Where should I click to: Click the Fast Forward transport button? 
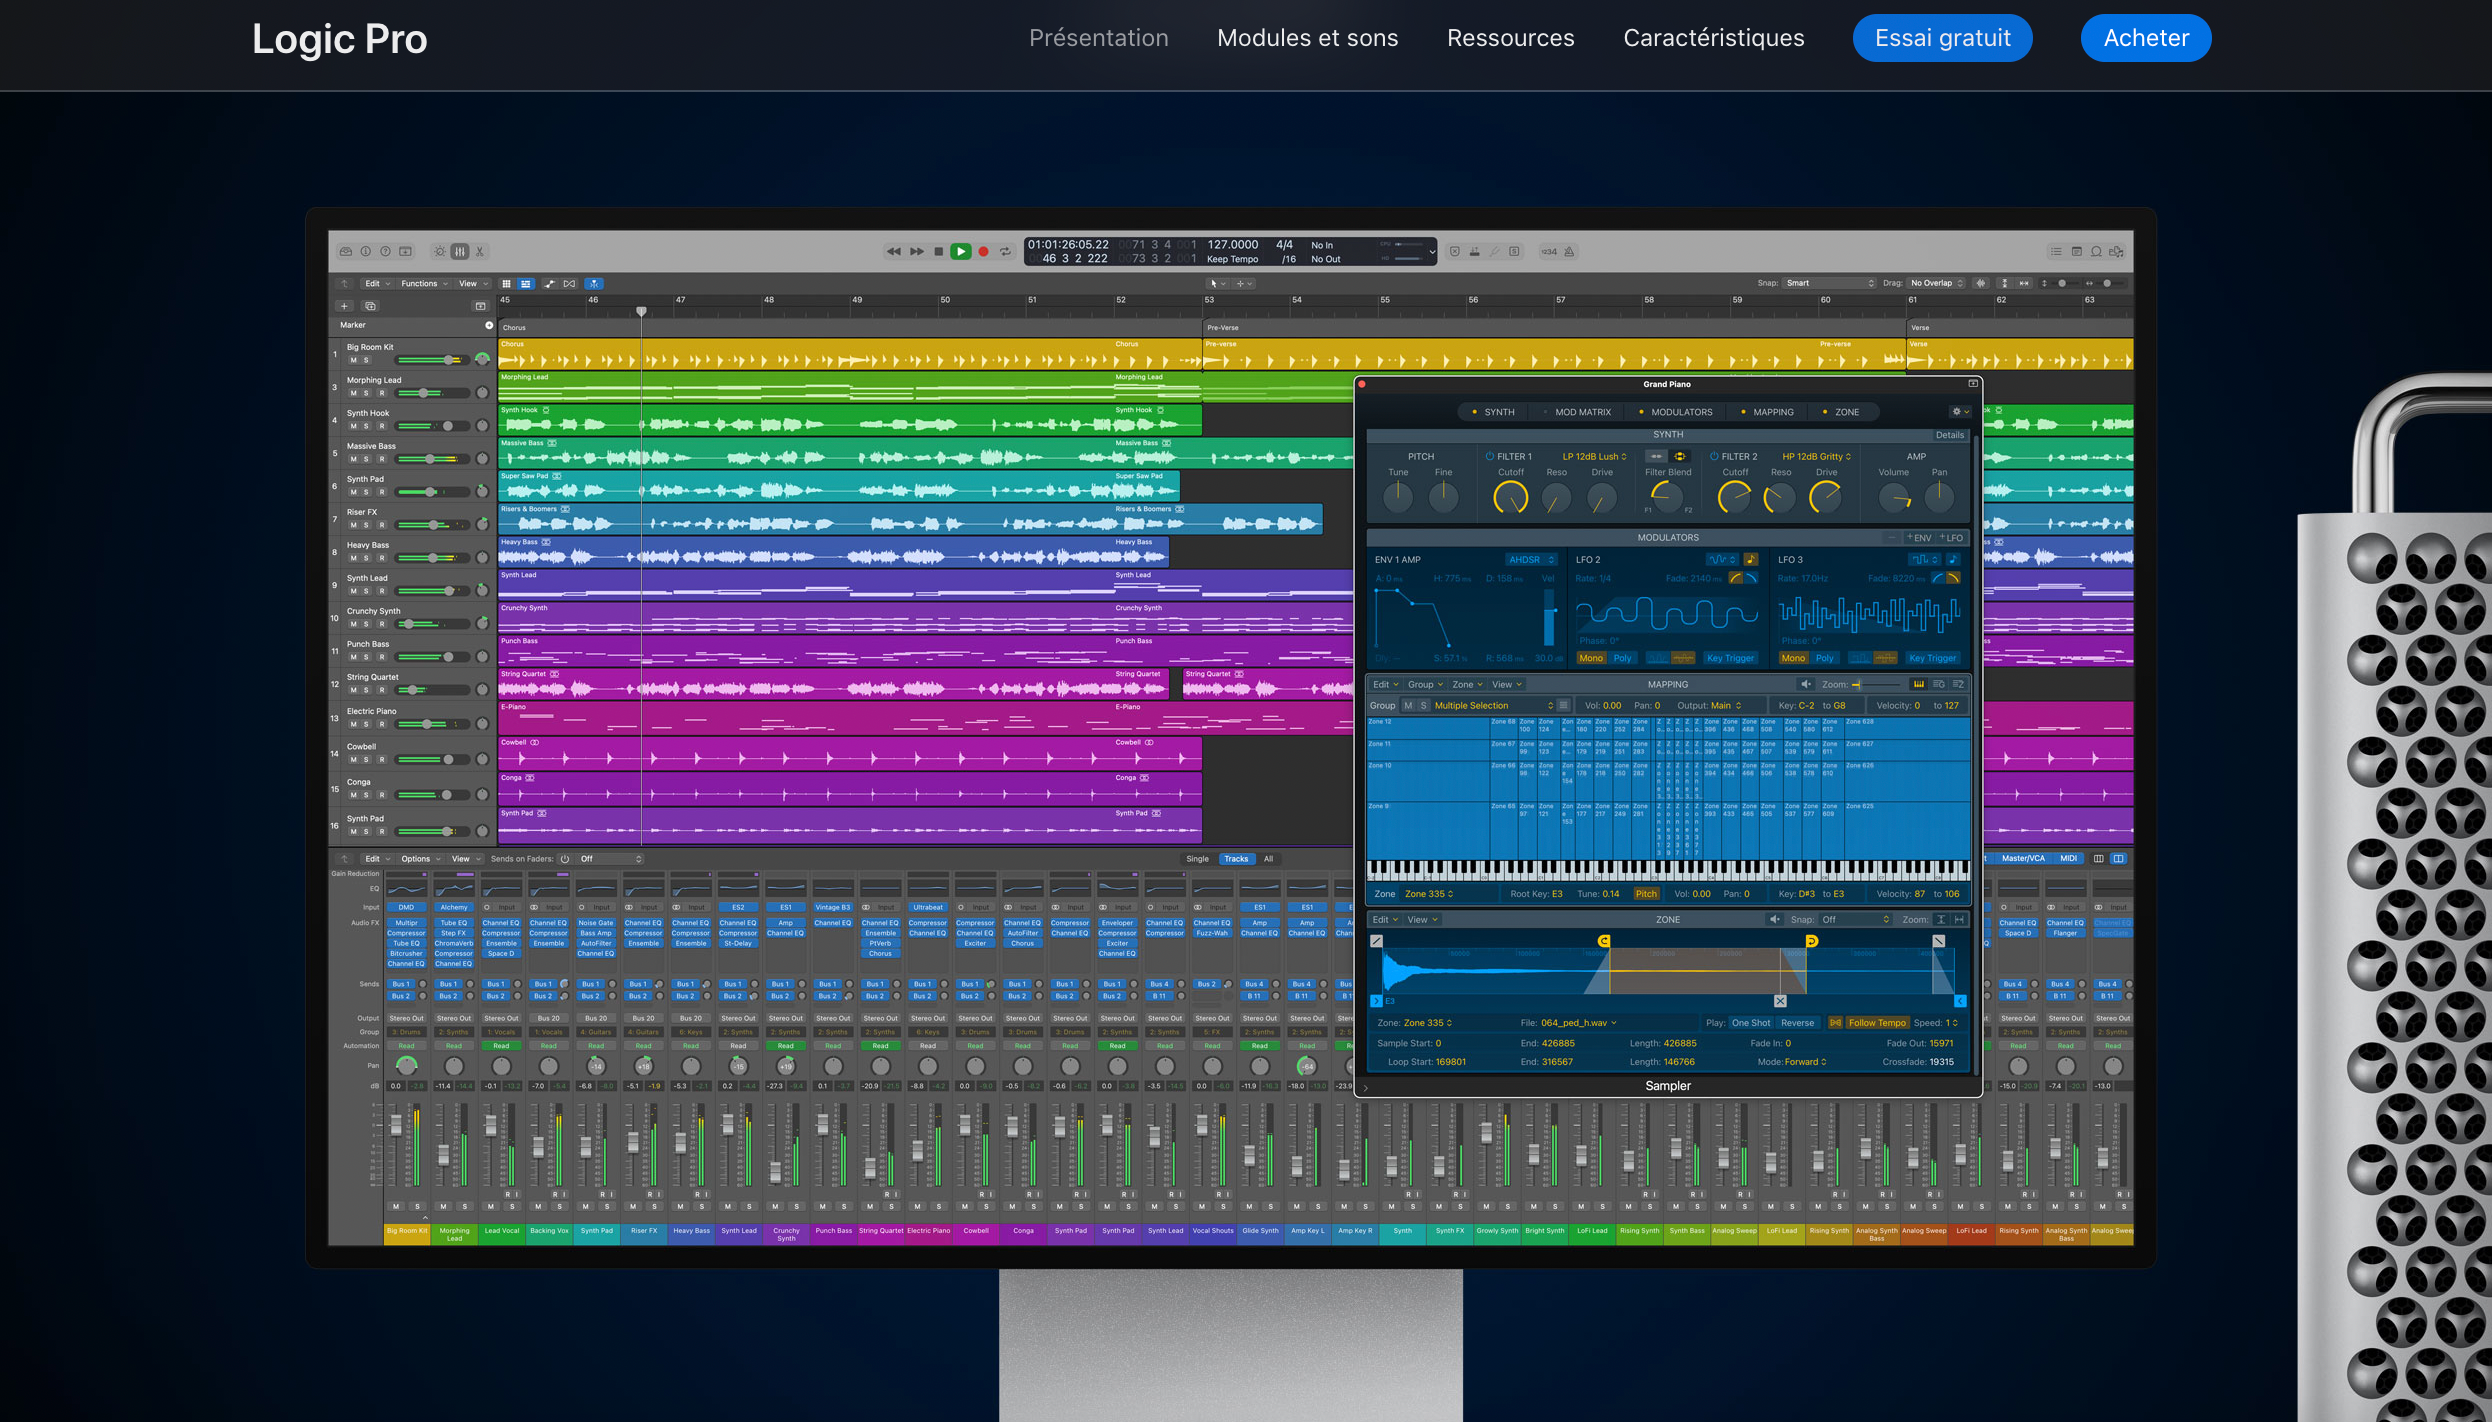coord(916,251)
